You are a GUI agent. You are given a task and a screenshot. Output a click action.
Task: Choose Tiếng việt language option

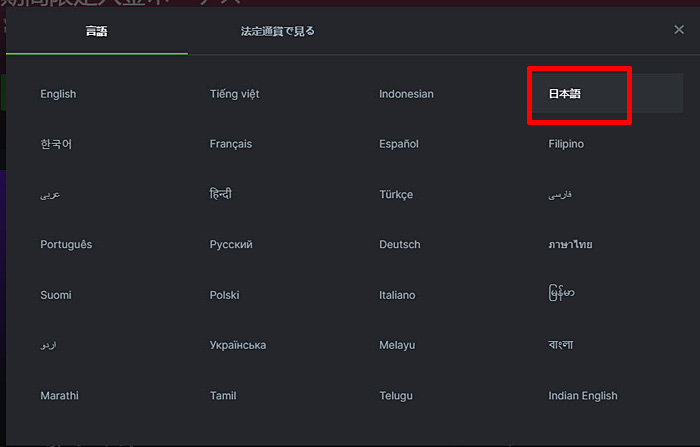pyautogui.click(x=234, y=94)
